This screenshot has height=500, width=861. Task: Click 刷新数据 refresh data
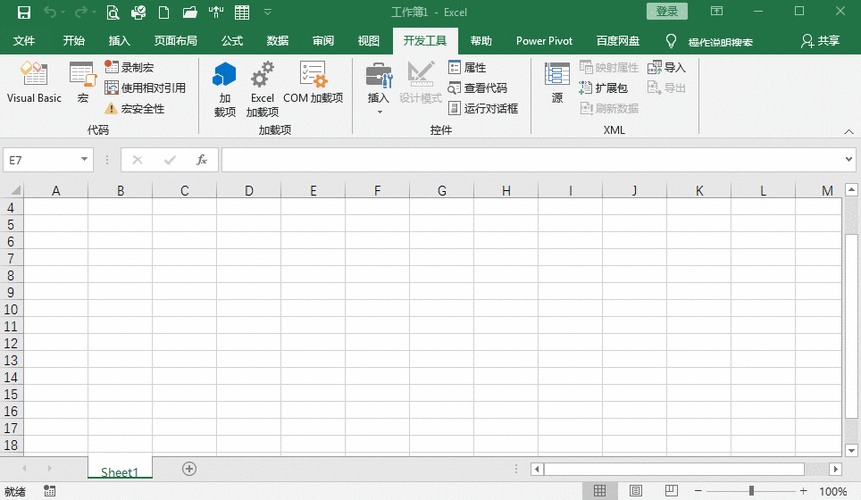click(609, 109)
